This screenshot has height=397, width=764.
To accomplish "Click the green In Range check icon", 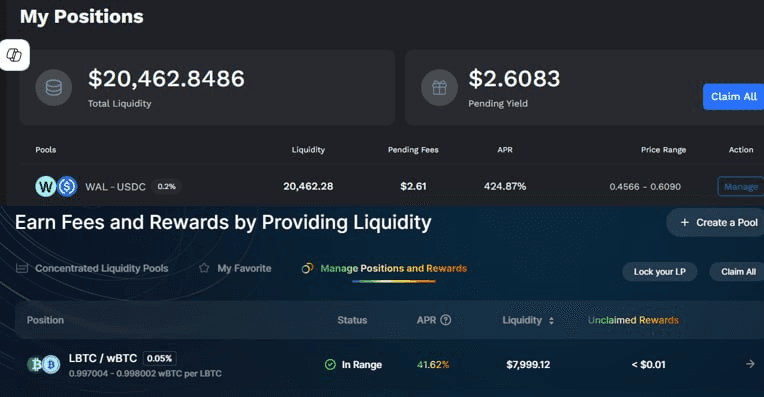I will pyautogui.click(x=330, y=364).
